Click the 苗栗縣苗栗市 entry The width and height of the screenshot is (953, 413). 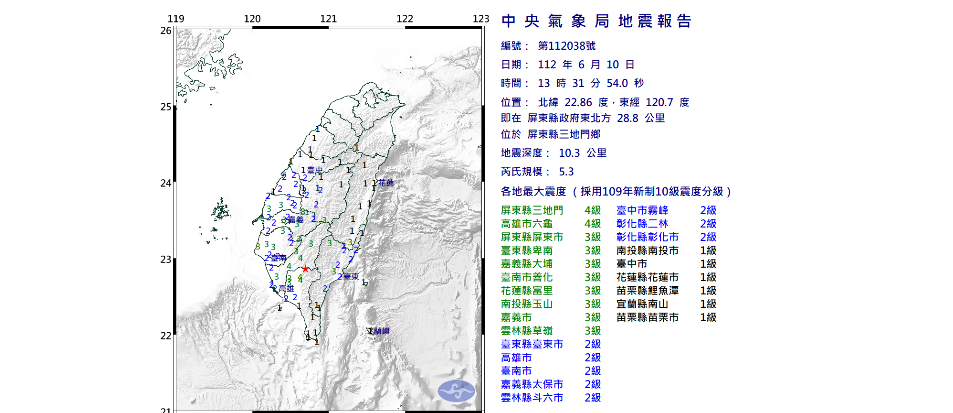pos(667,317)
